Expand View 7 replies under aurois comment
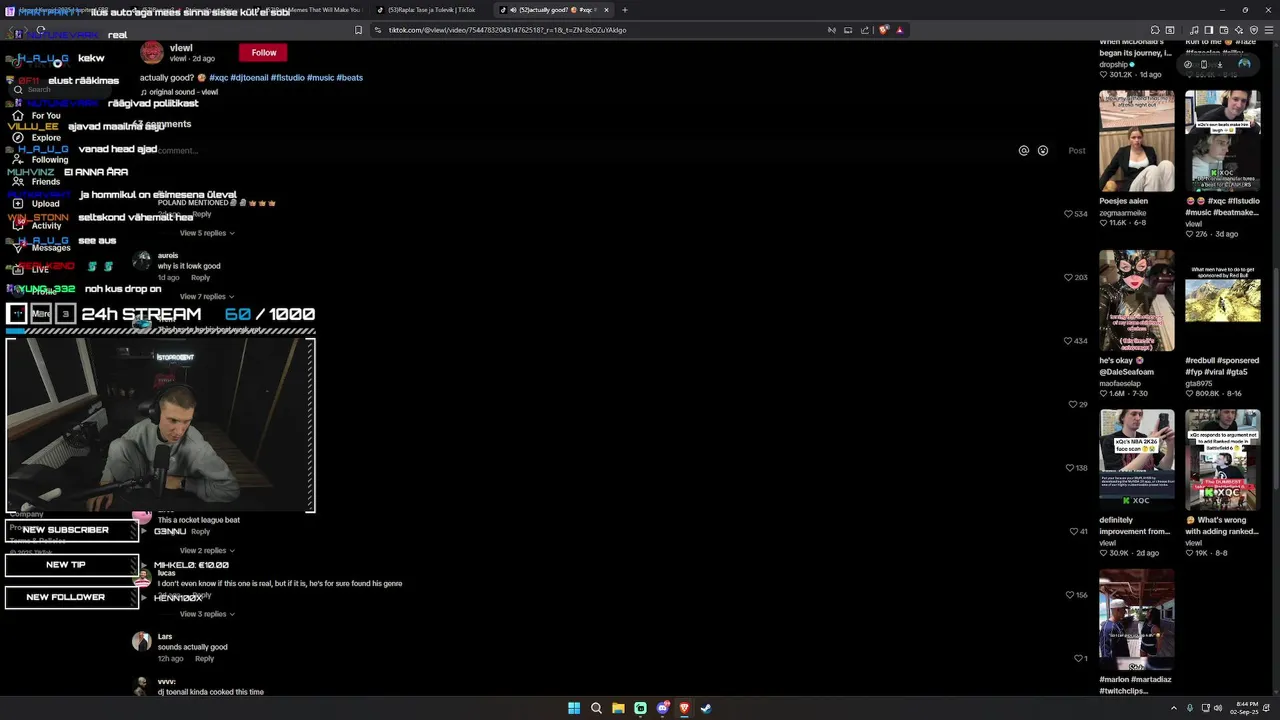 click(x=207, y=297)
